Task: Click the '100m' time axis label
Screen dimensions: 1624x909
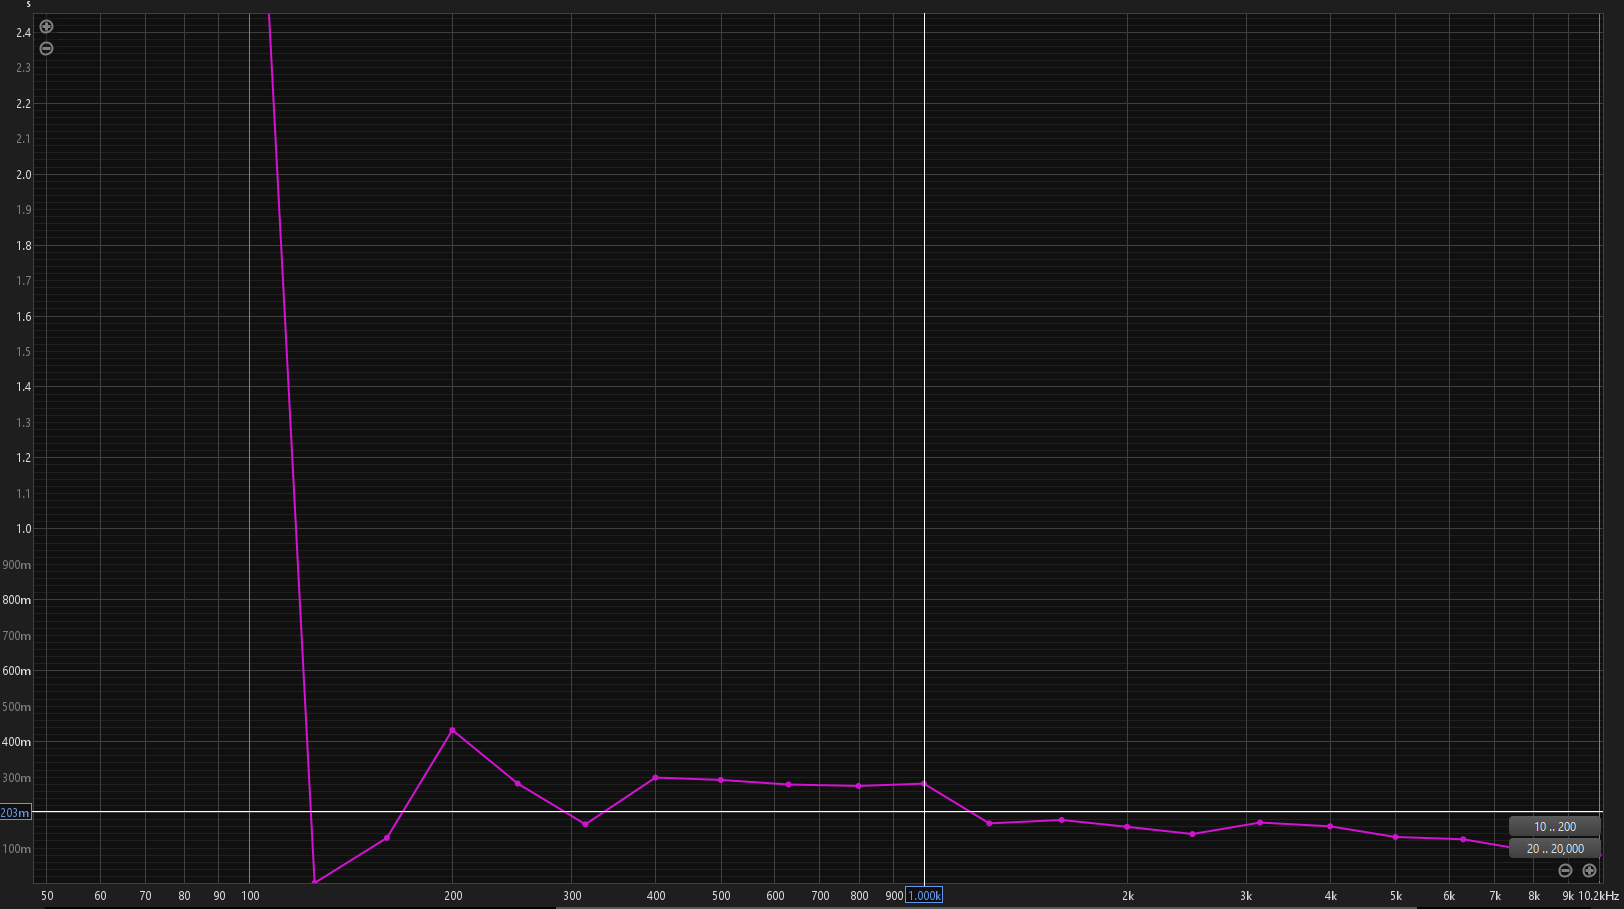Action: [x=17, y=849]
